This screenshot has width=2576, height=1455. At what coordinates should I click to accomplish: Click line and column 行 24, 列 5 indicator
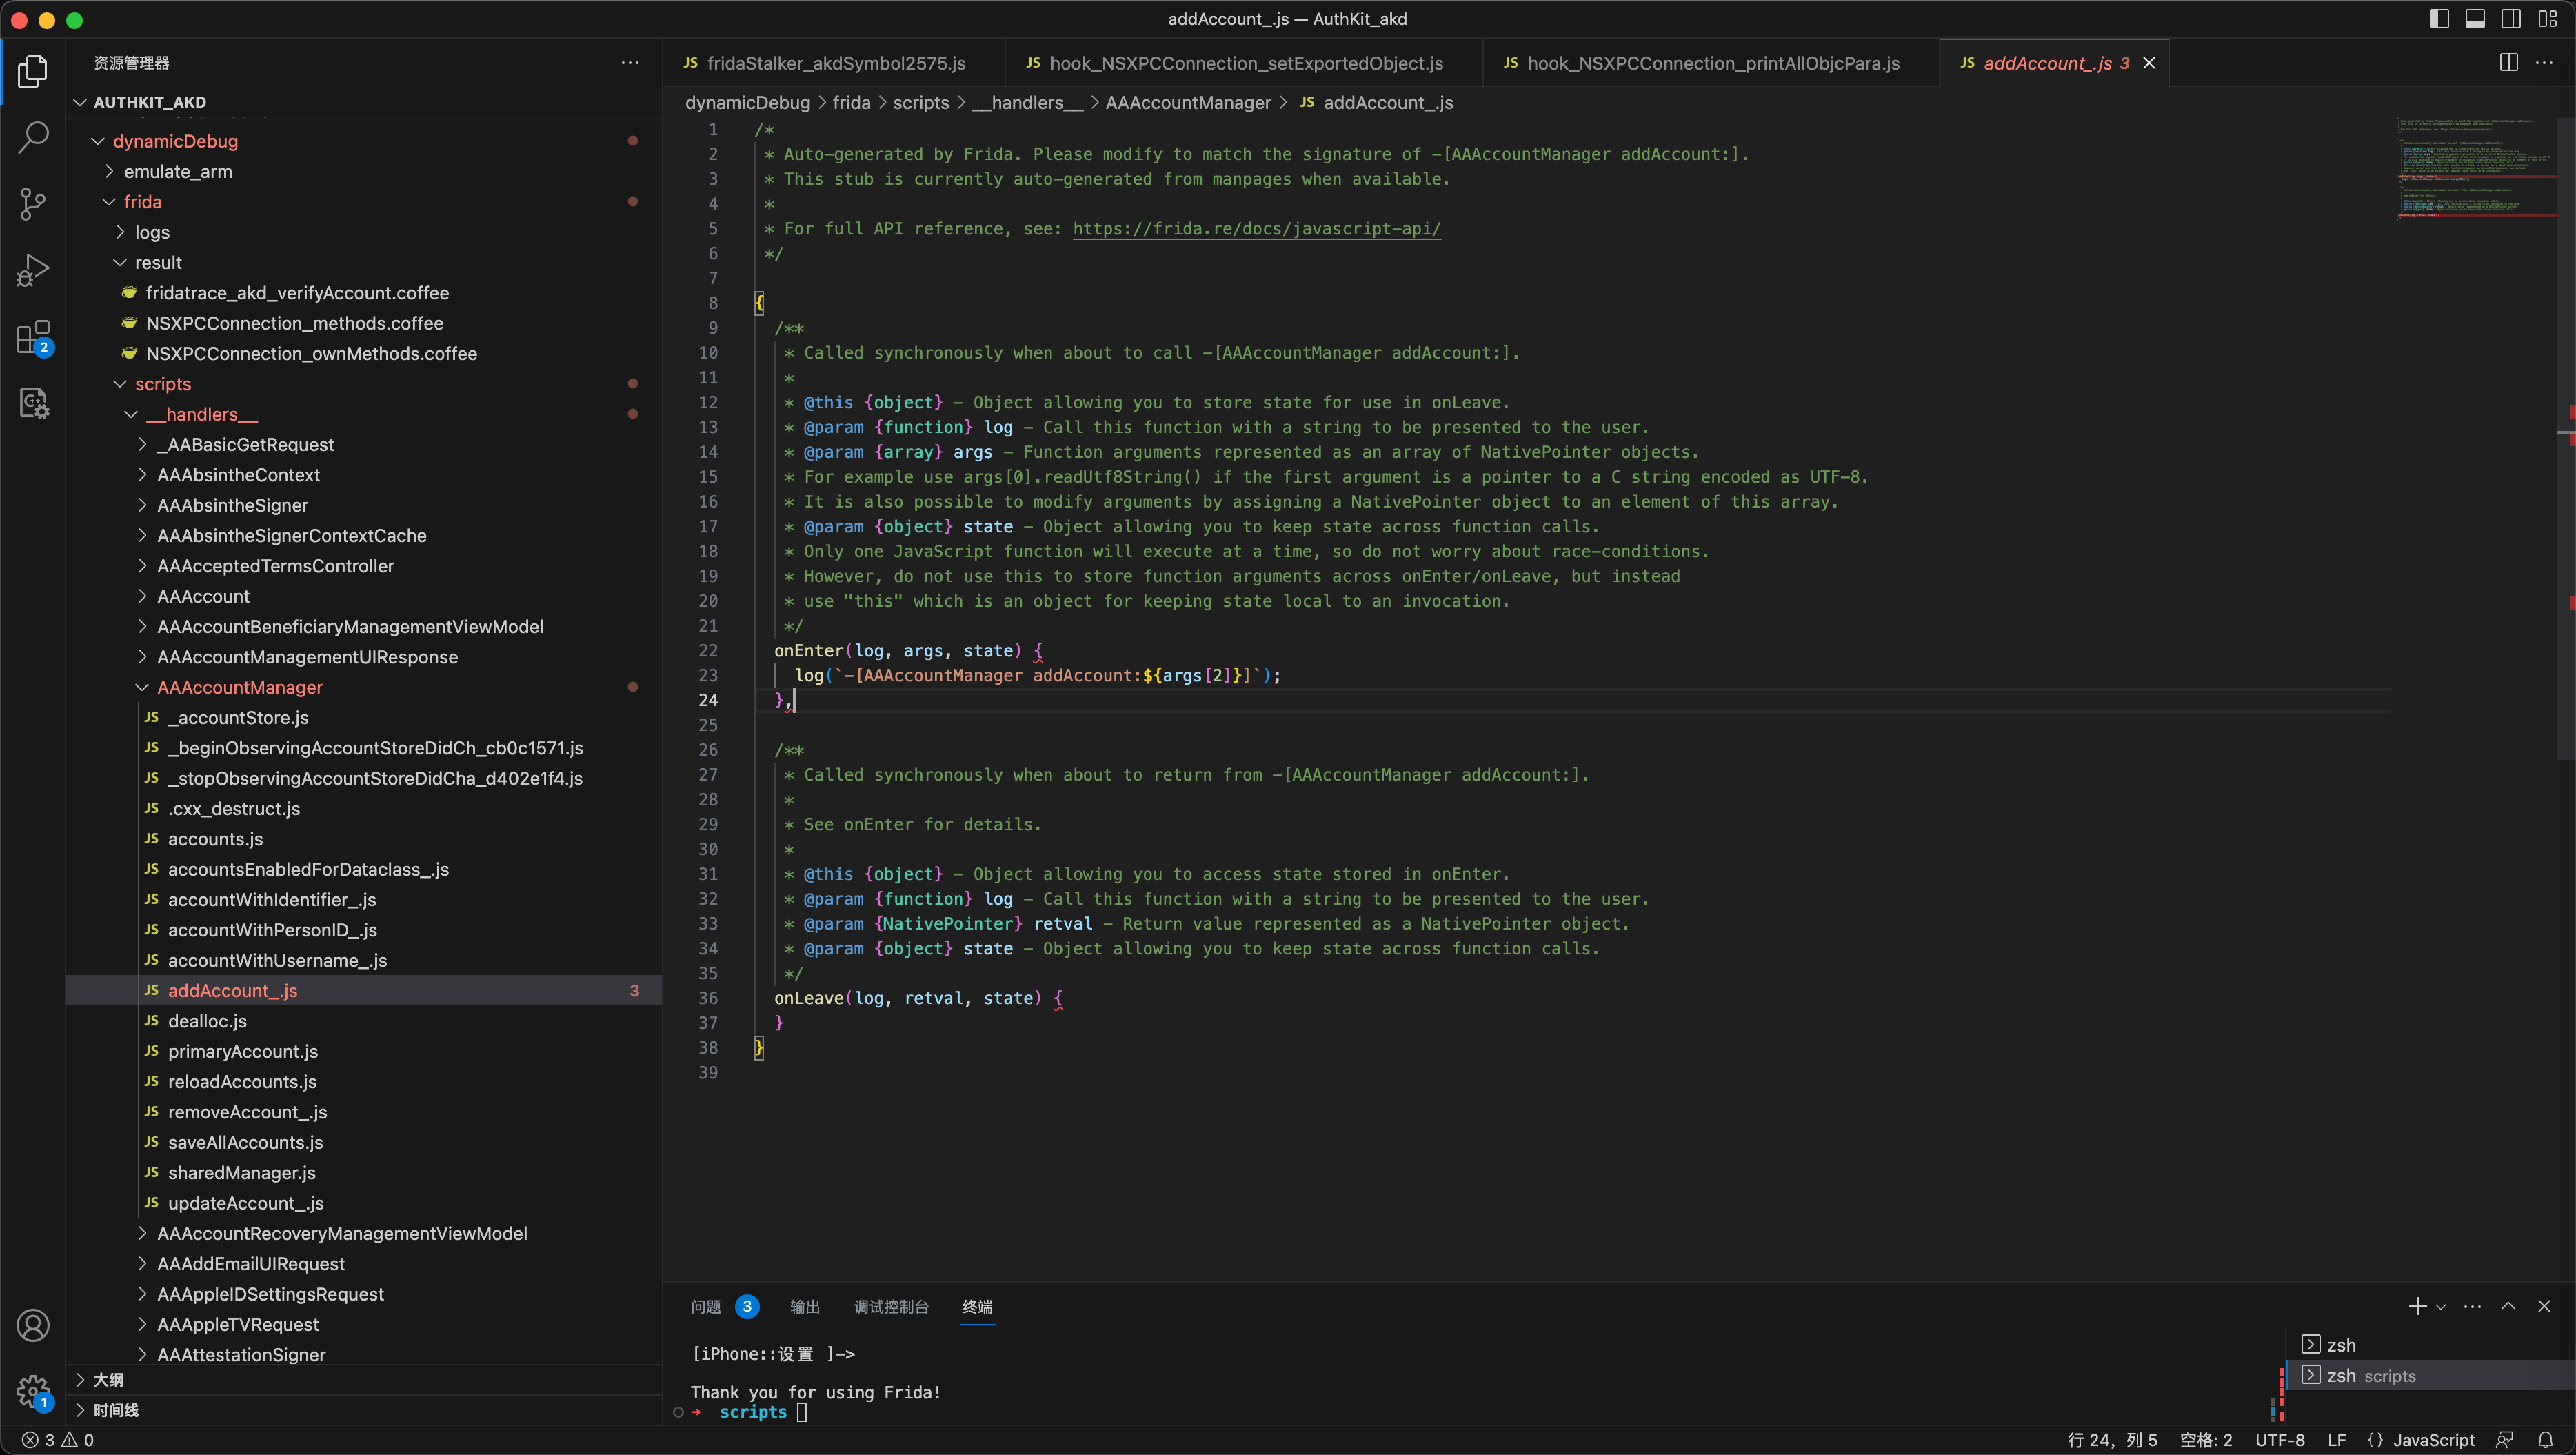pos(2112,1440)
